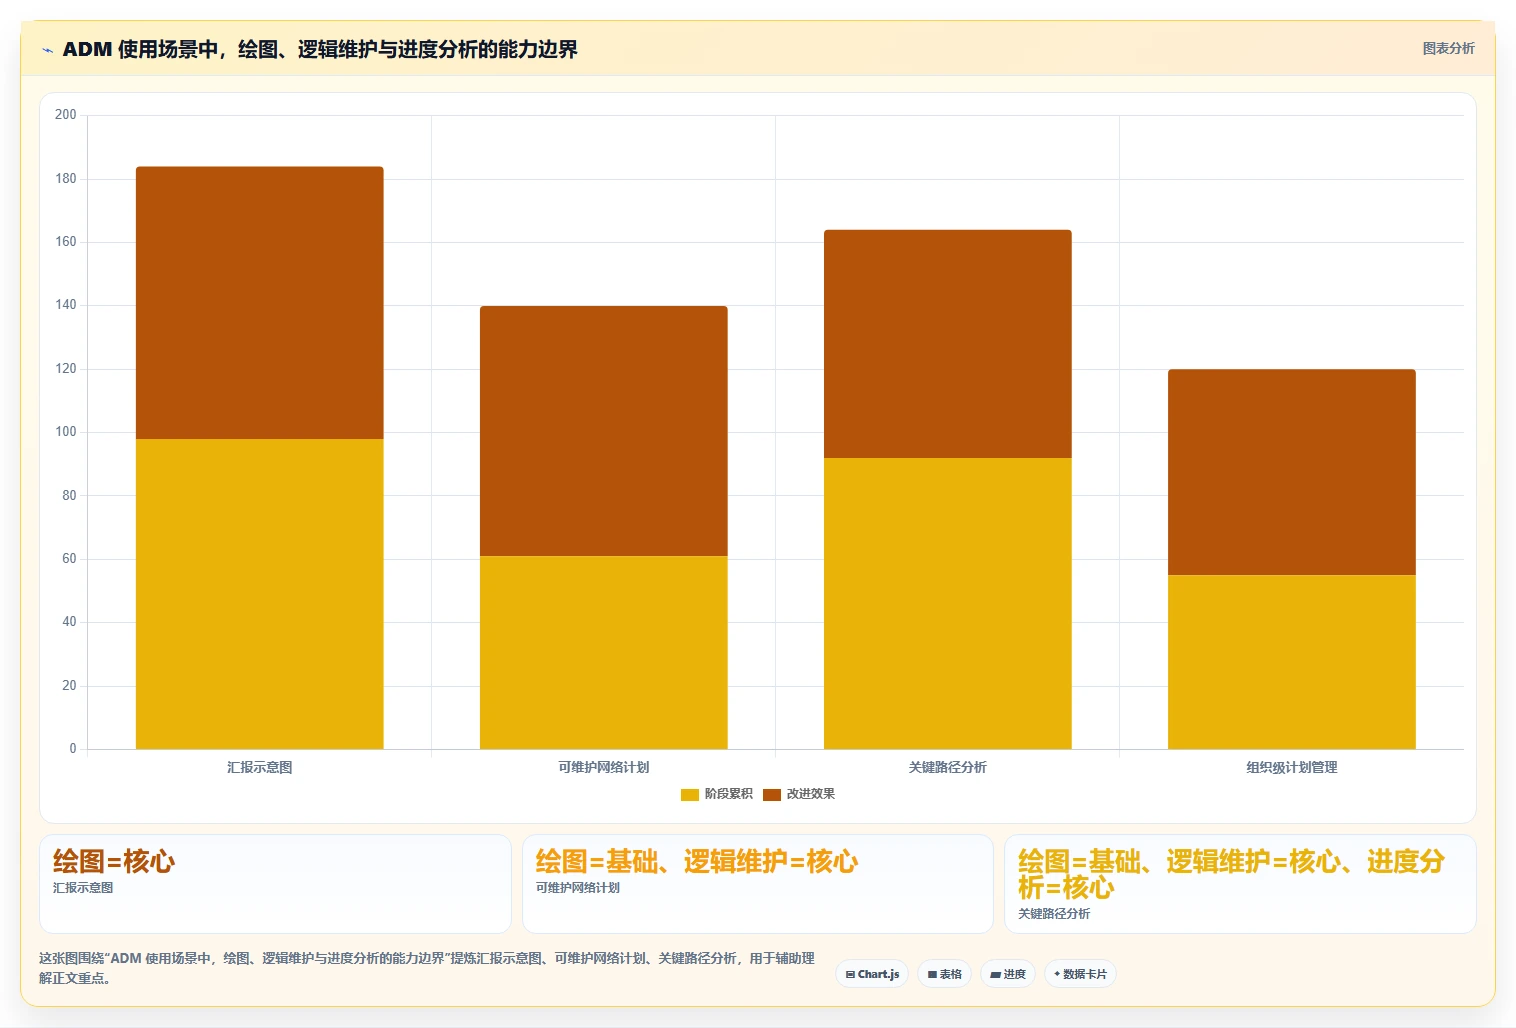This screenshot has height=1028, width=1516.
Task: Click the 组织级计划管理 x-axis label
Action: 1292,767
